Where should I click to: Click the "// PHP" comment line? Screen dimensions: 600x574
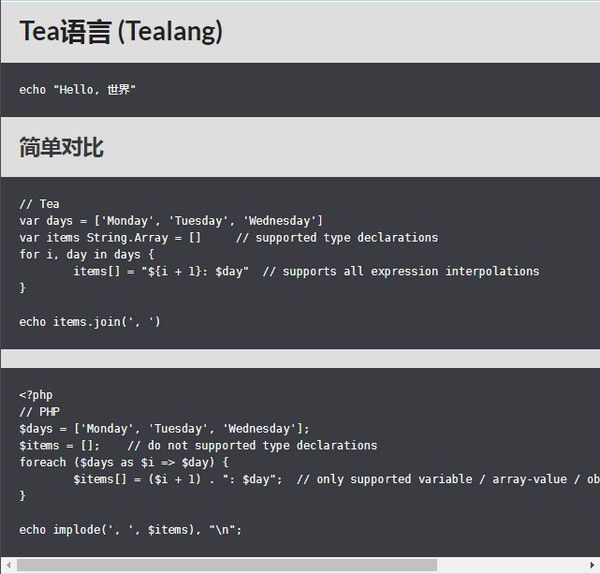pos(39,412)
